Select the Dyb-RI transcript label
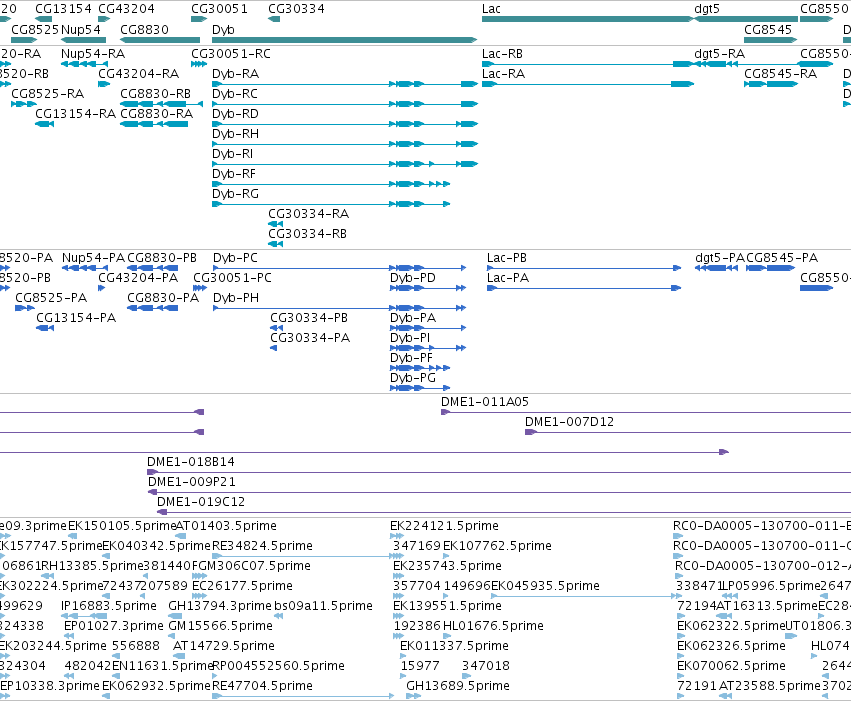851x701 pixels. pyautogui.click(x=233, y=154)
